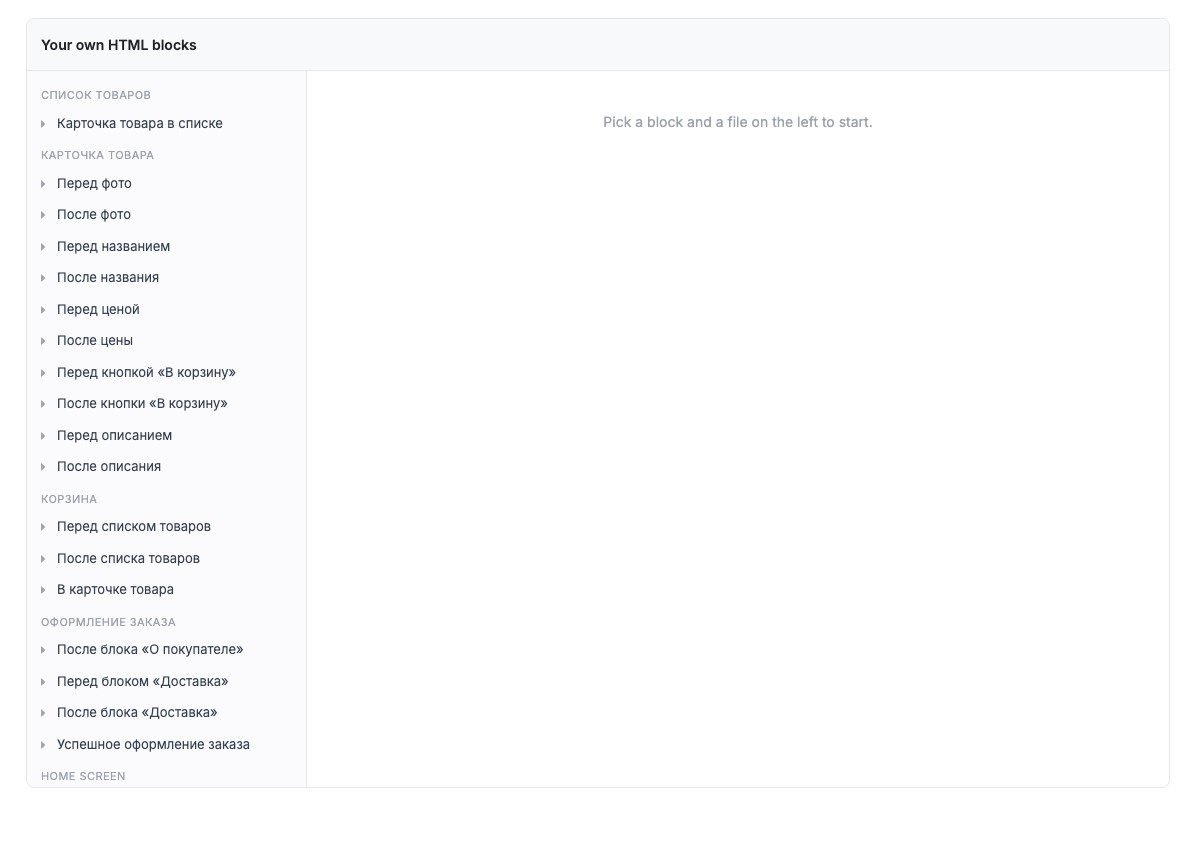Expand arrow beside Успешное оформление заказа
1196x848 pixels.
tap(43, 745)
